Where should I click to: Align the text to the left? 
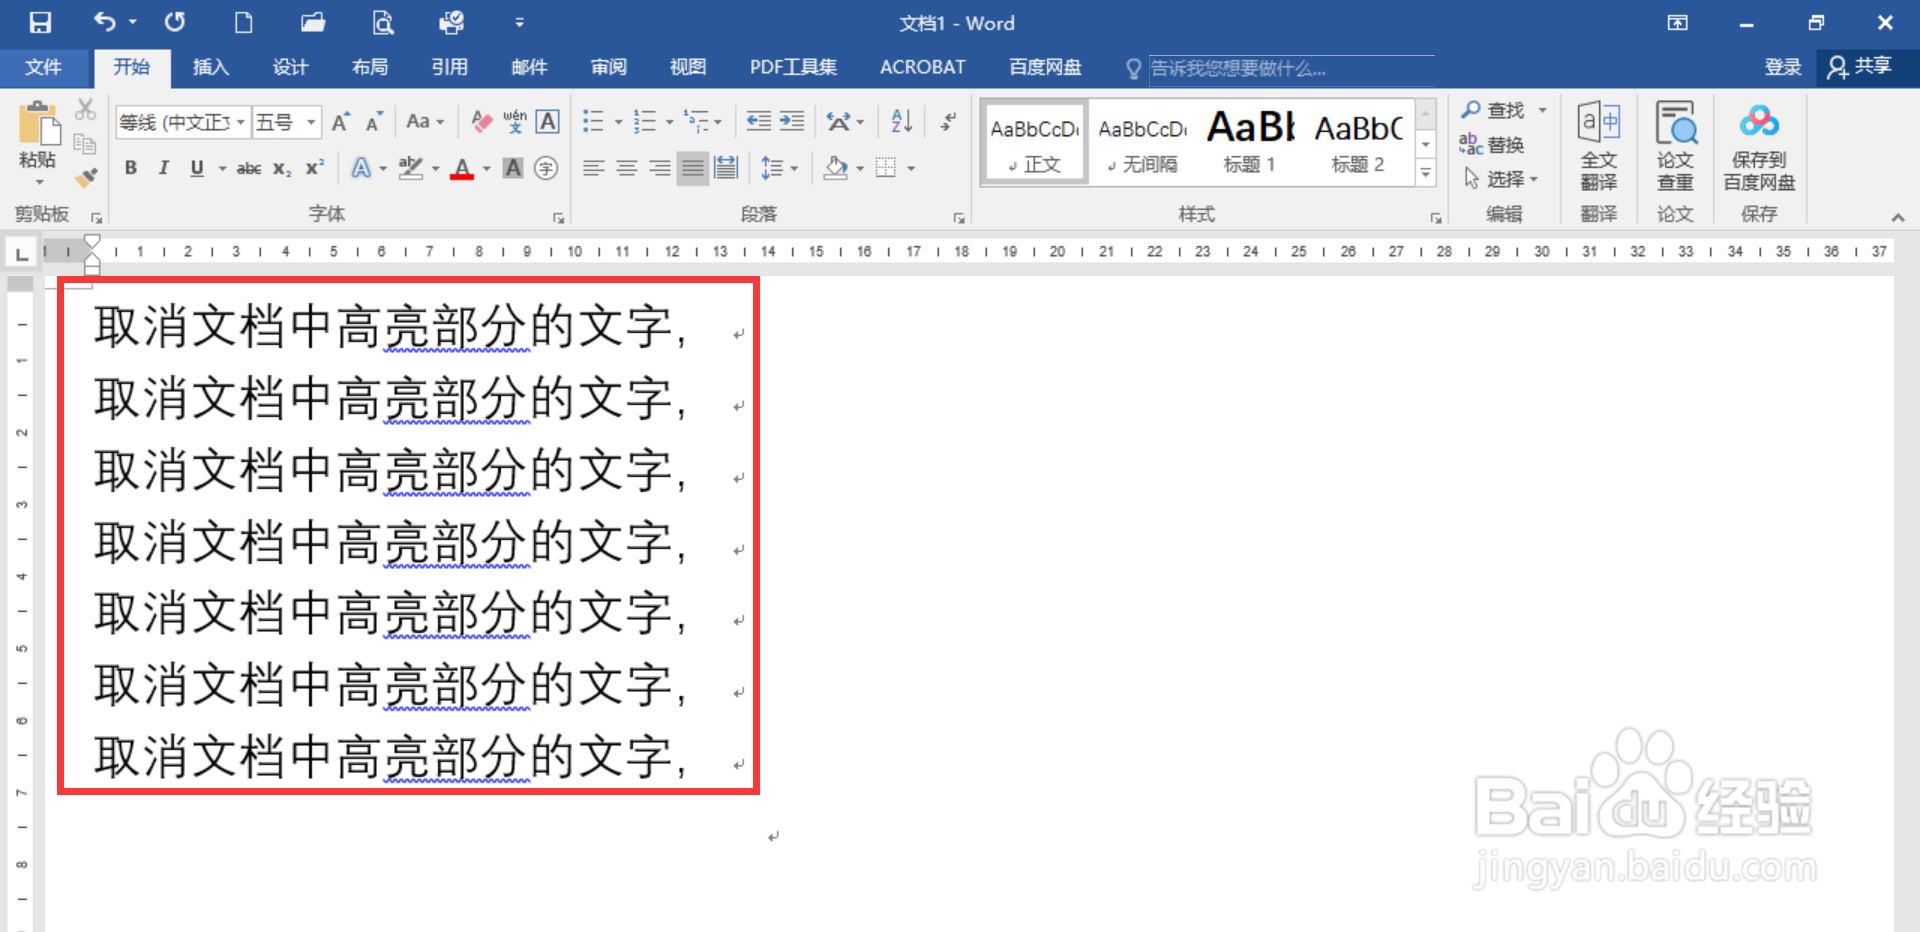pos(594,168)
